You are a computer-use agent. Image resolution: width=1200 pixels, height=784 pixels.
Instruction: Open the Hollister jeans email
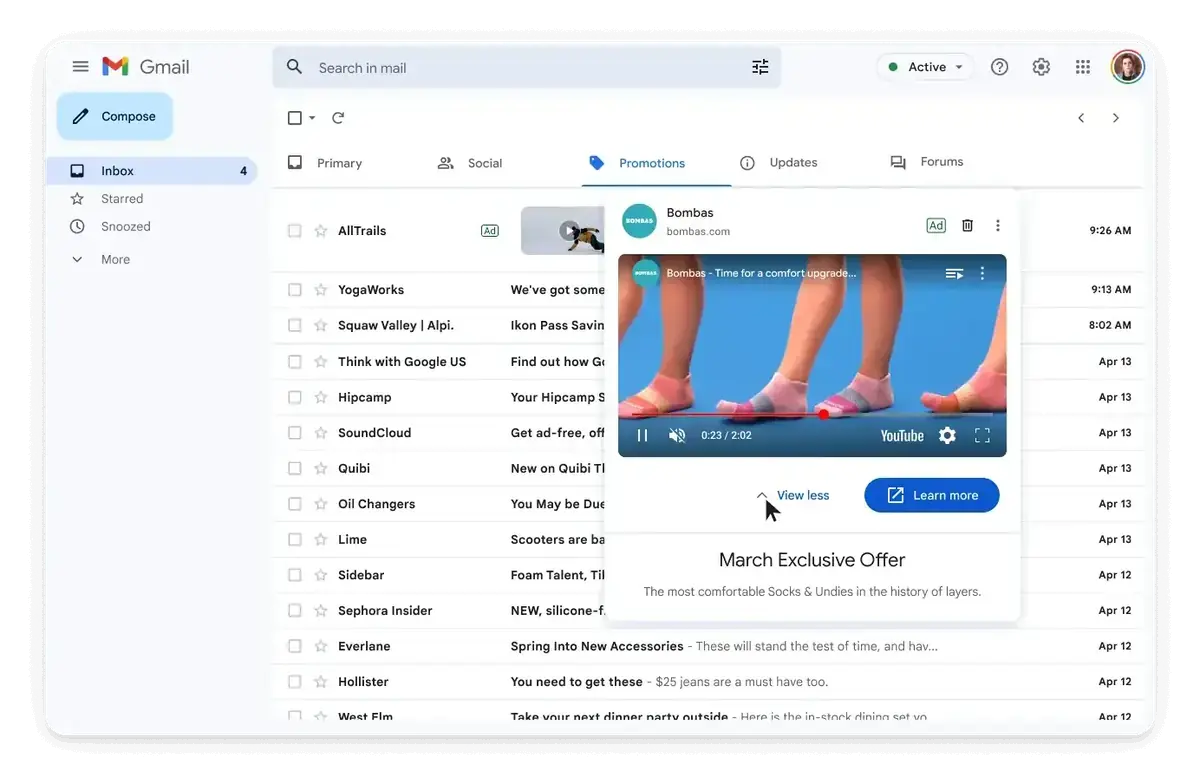click(708, 682)
